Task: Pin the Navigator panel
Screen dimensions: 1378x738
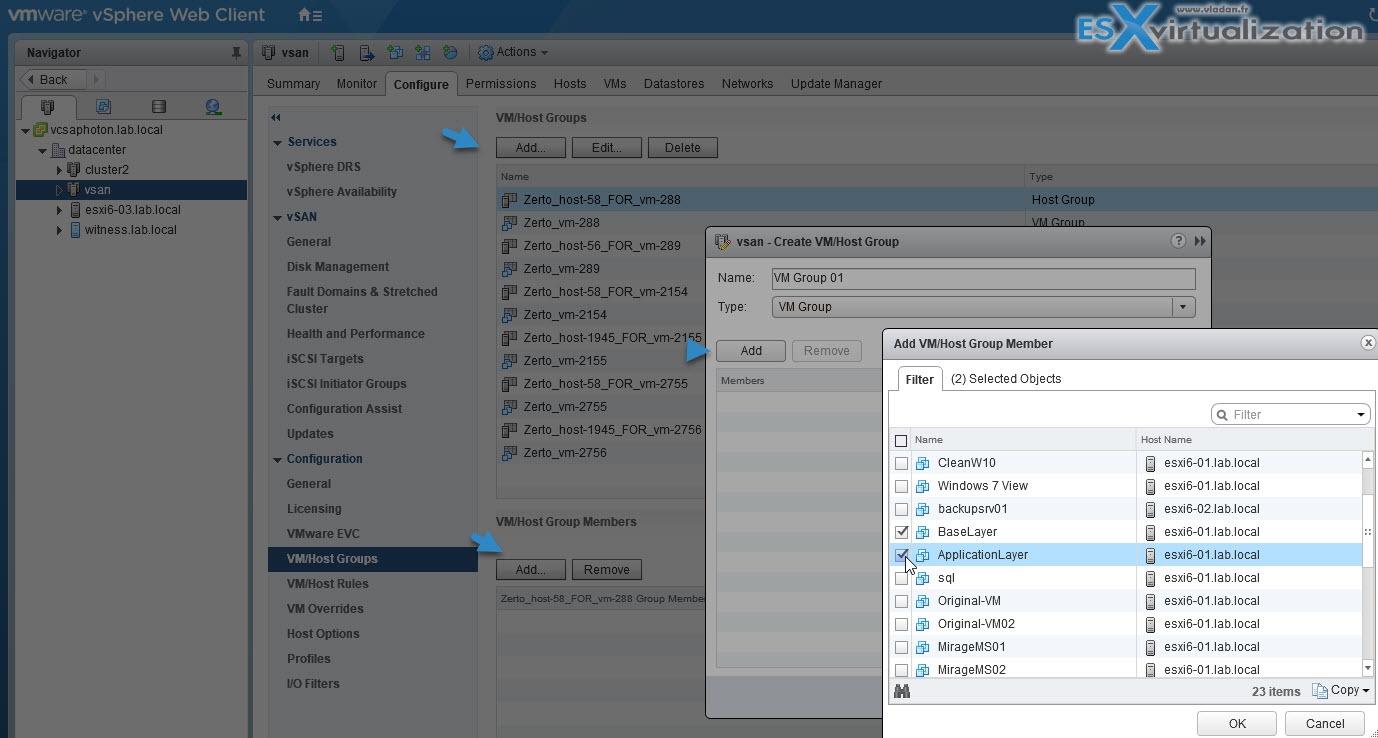Action: (x=236, y=52)
